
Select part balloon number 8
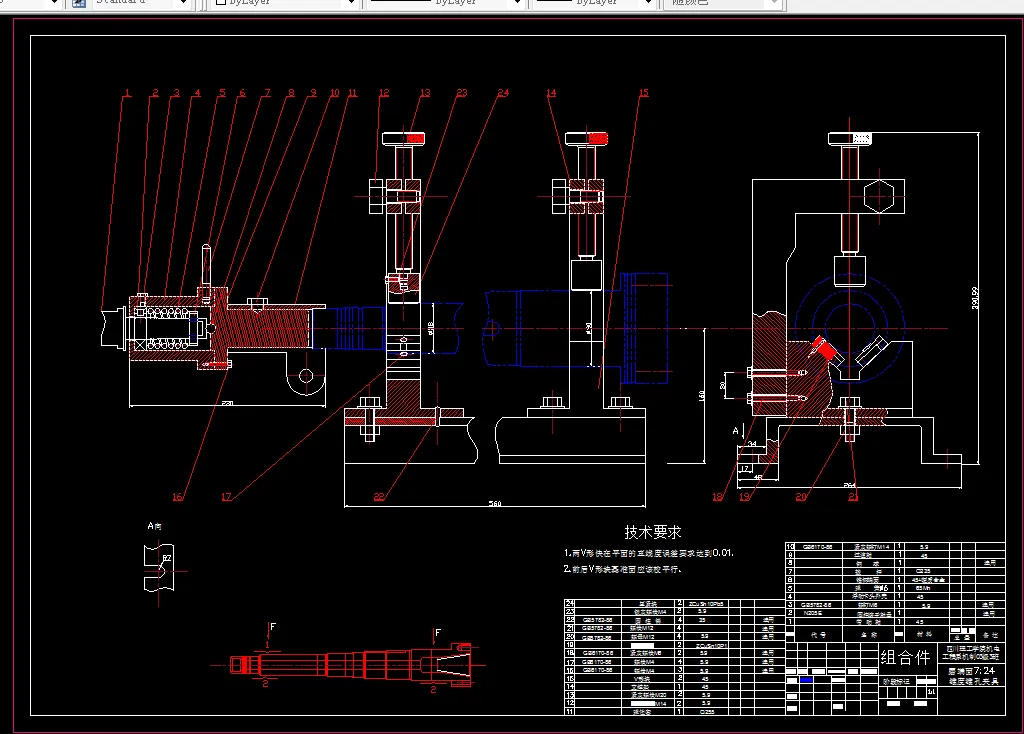(x=291, y=93)
